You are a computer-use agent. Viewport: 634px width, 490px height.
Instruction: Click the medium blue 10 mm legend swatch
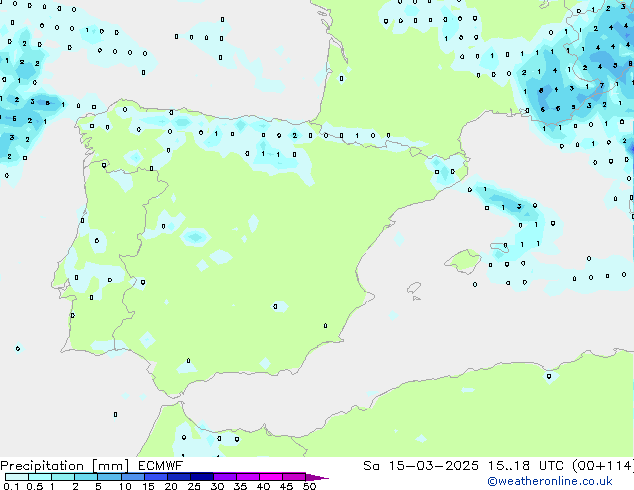point(132,477)
